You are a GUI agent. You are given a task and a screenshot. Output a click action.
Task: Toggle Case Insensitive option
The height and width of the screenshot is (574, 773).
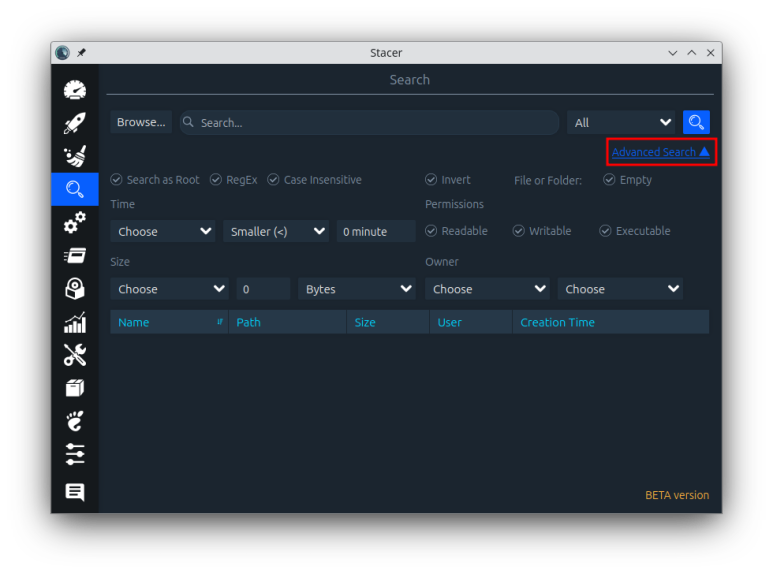315,180
